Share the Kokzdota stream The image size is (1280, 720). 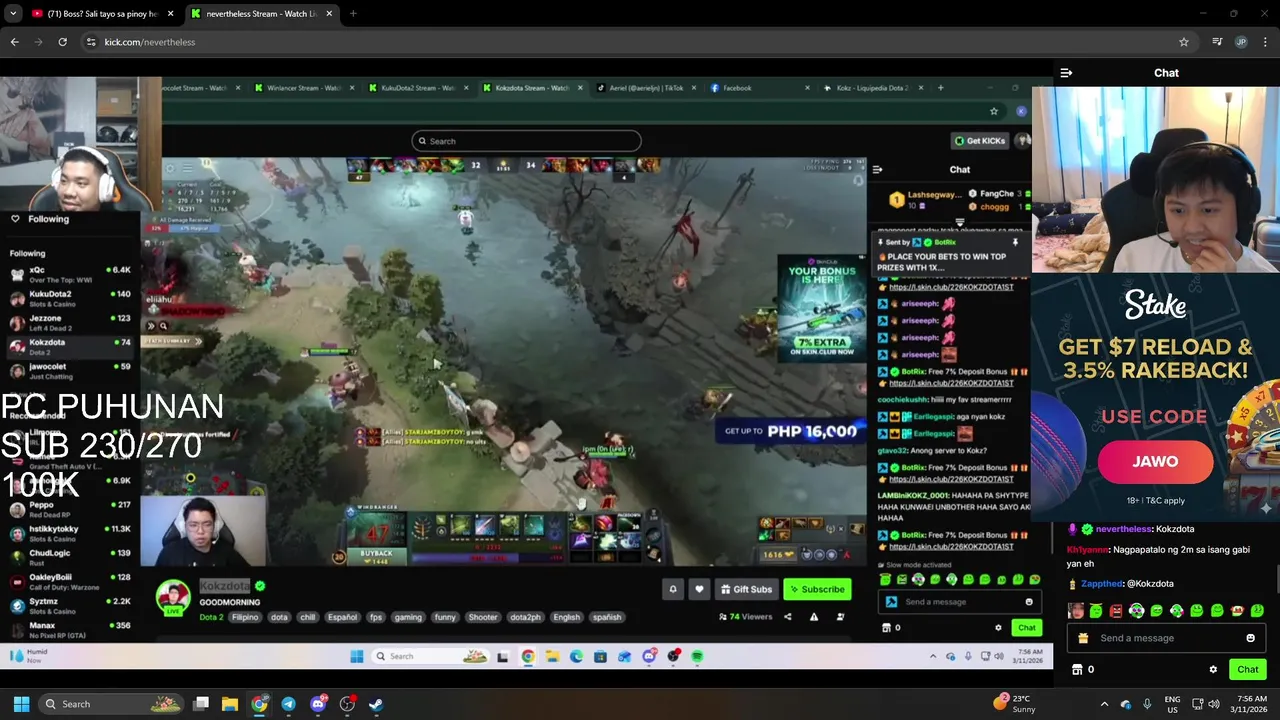pos(787,617)
